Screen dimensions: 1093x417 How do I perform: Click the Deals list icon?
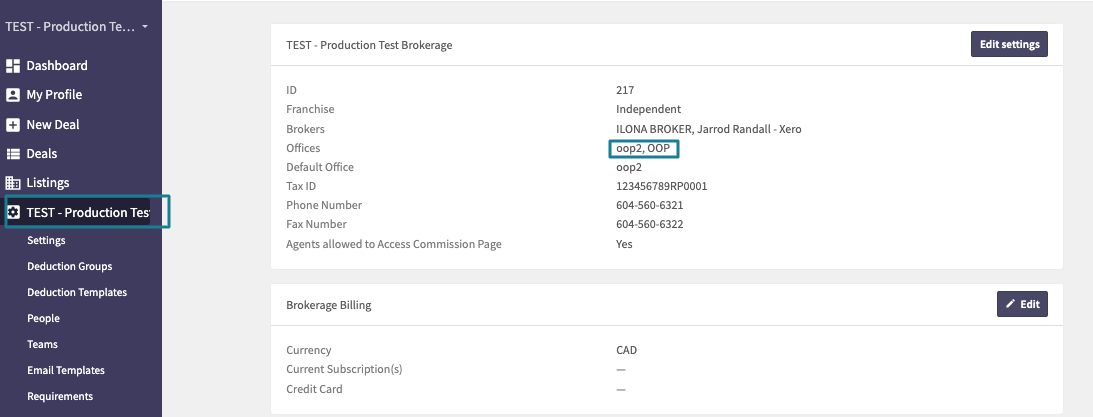(13, 154)
